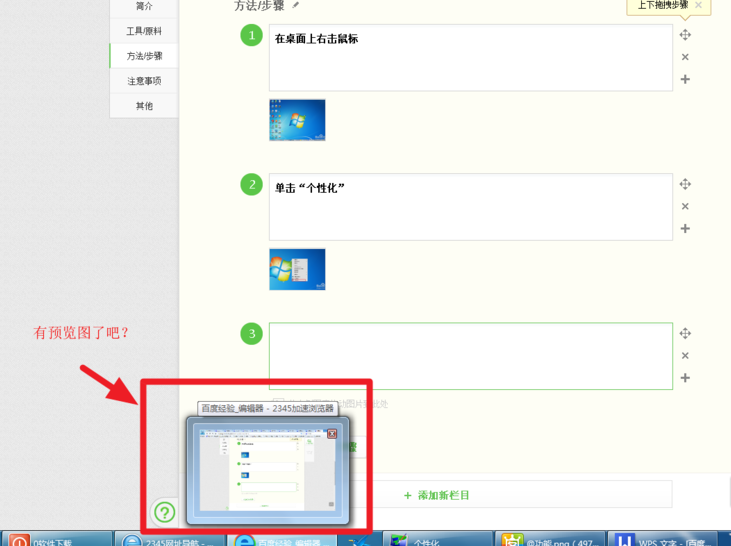Screen dimensions: 731x546
Task: Add a step after step 1
Action: click(685, 79)
